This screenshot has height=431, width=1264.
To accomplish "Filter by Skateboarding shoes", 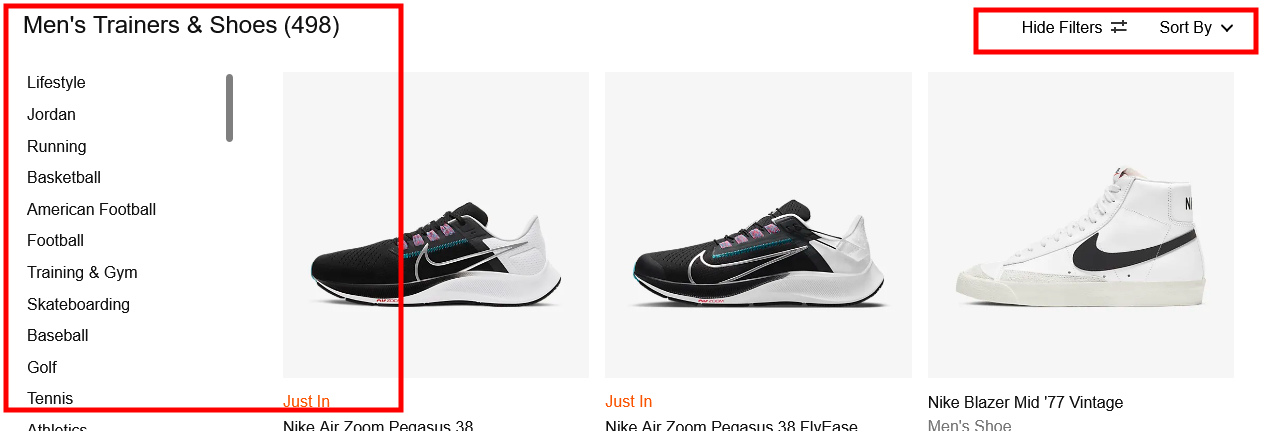I will tap(78, 304).
